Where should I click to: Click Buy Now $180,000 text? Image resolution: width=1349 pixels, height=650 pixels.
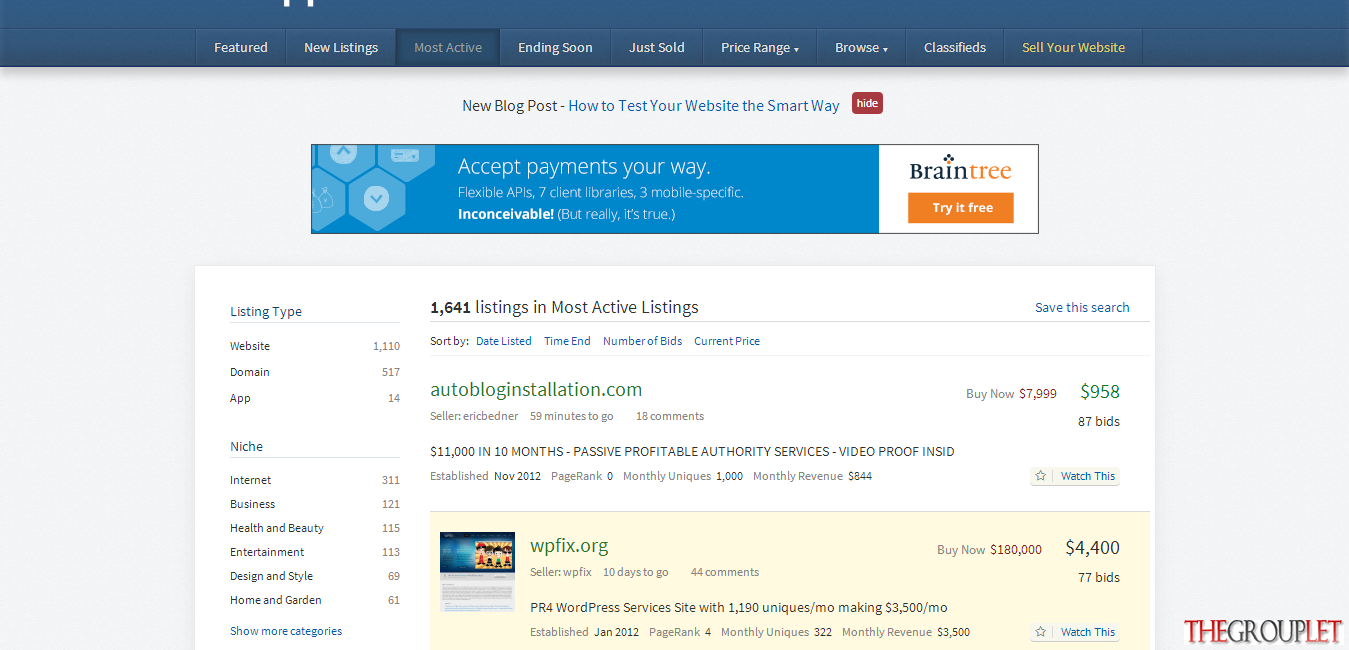pos(989,550)
